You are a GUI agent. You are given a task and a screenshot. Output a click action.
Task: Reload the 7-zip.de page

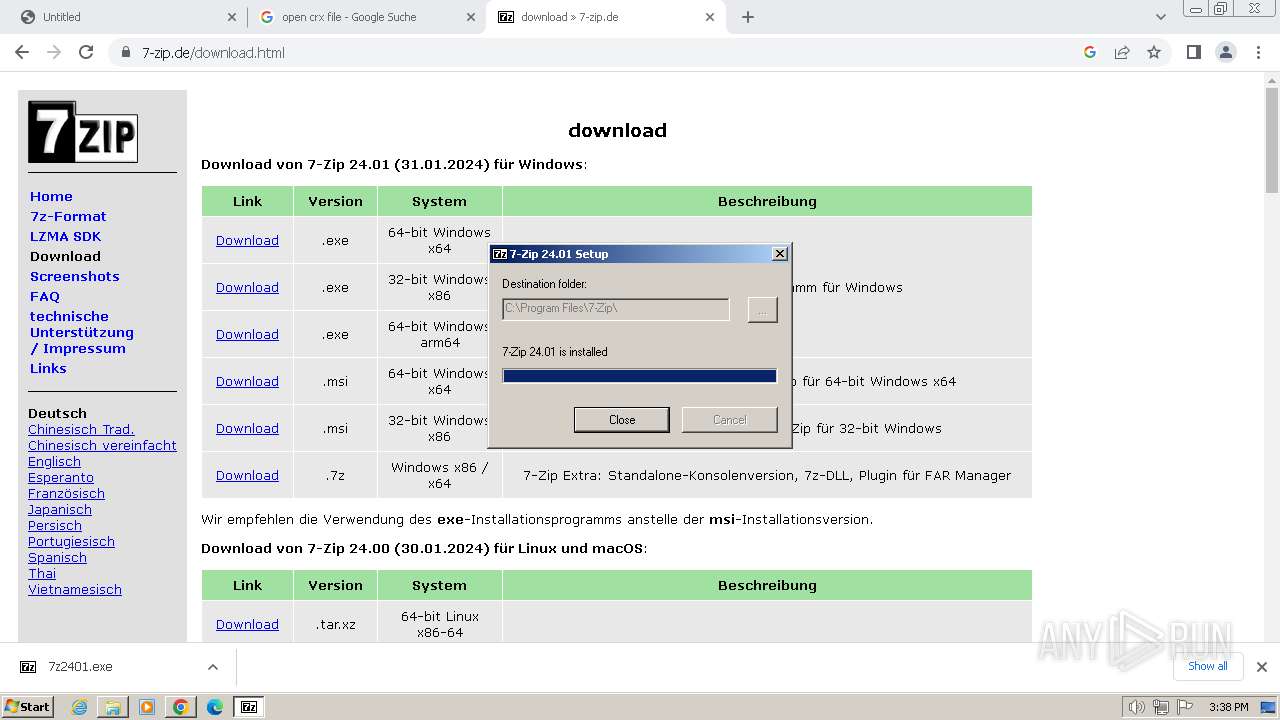tap(86, 52)
